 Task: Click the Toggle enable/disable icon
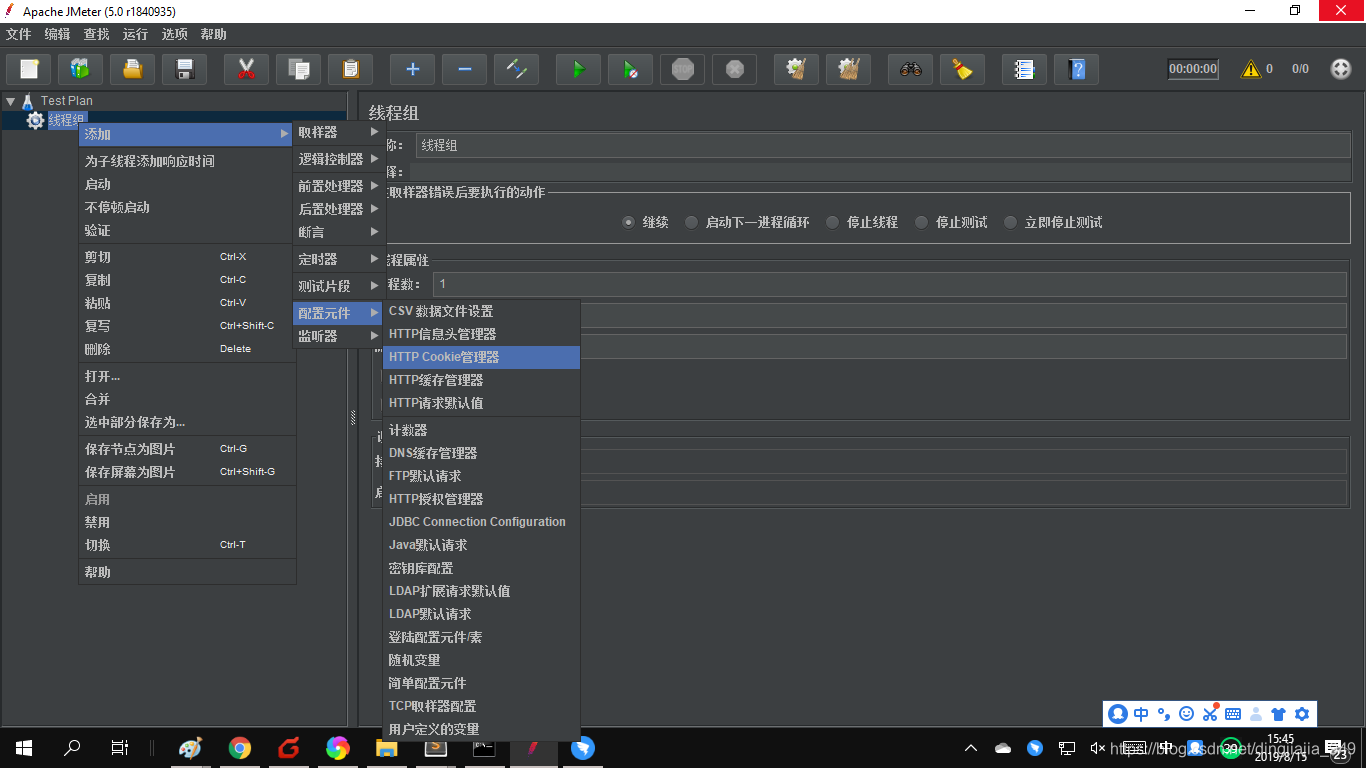click(x=516, y=69)
